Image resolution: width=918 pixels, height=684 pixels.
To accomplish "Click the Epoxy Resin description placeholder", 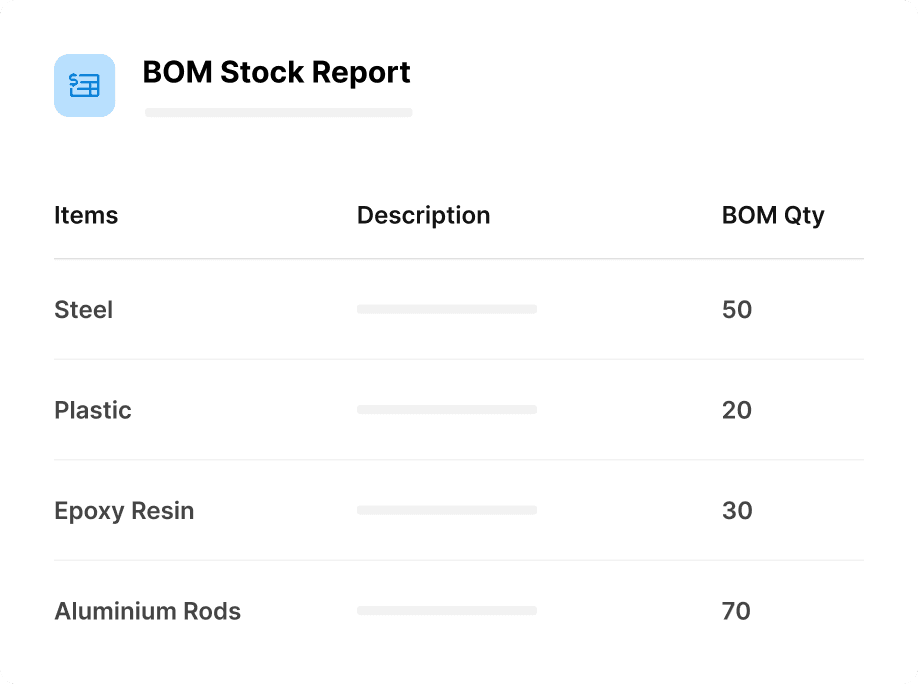I will click(x=446, y=510).
